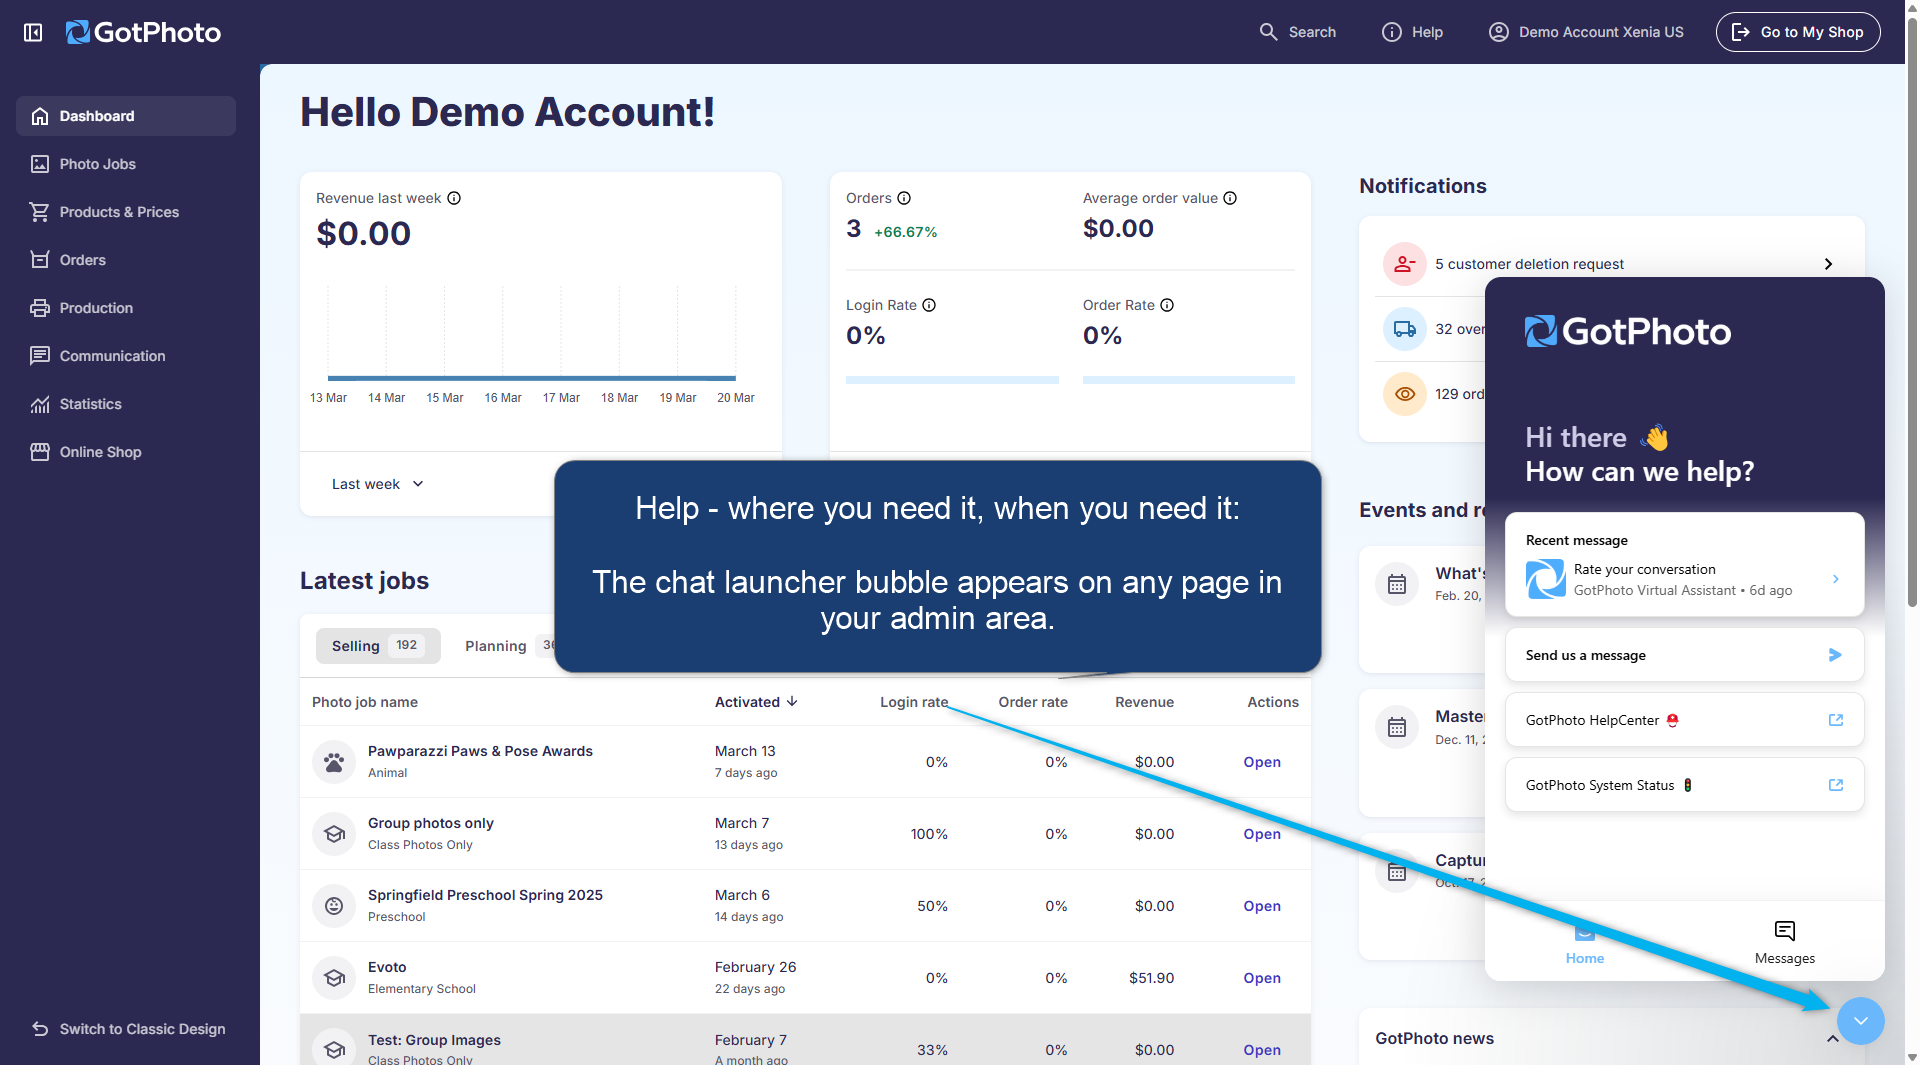The height and width of the screenshot is (1065, 1920).
Task: Click the eye notification icon
Action: [x=1405, y=394]
